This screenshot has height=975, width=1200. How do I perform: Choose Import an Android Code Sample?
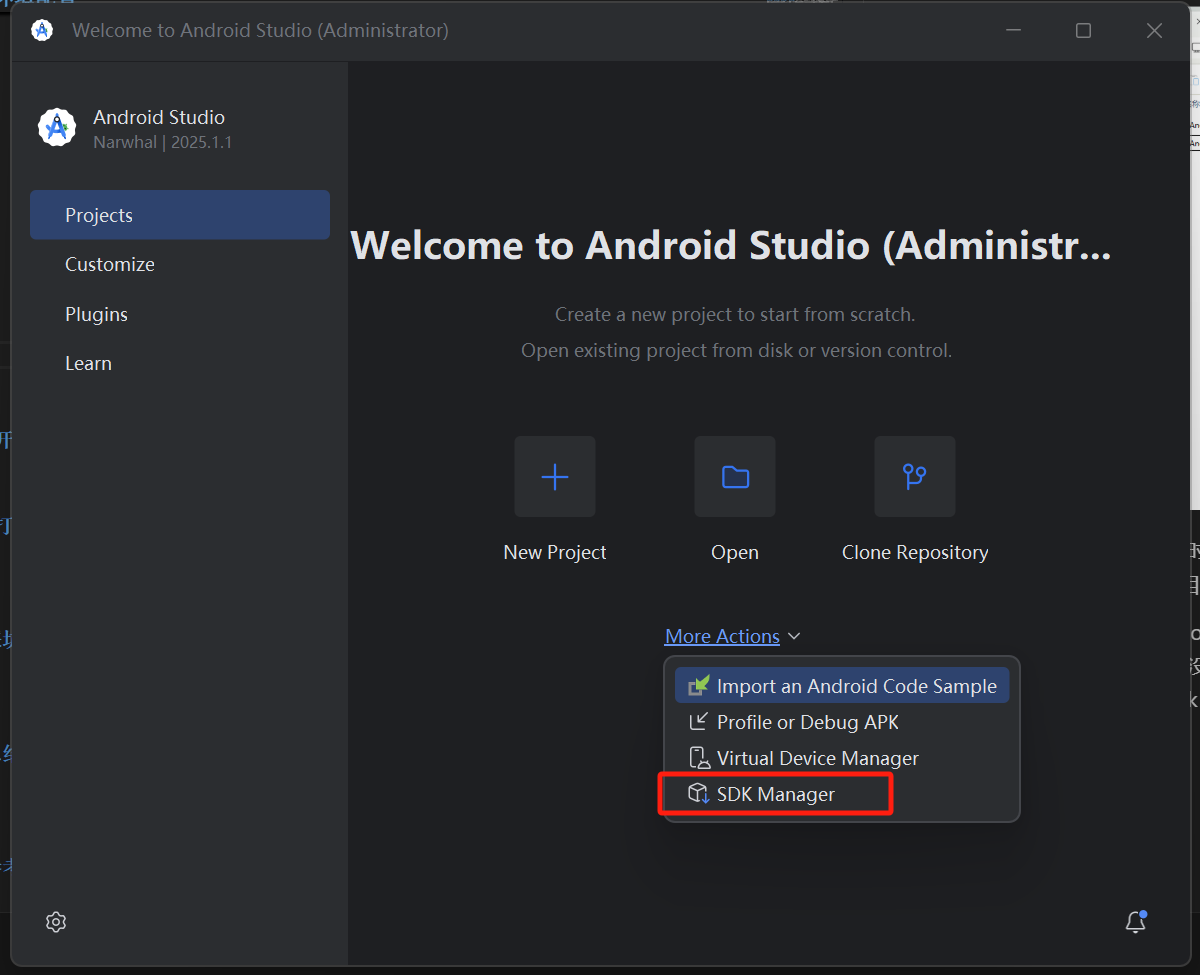tap(842, 686)
